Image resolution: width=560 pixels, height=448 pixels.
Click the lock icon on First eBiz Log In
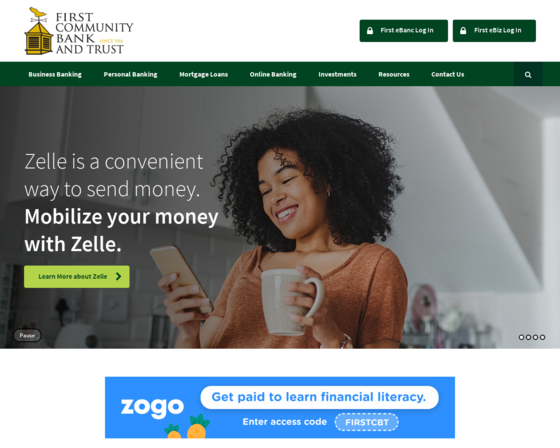[x=463, y=31]
